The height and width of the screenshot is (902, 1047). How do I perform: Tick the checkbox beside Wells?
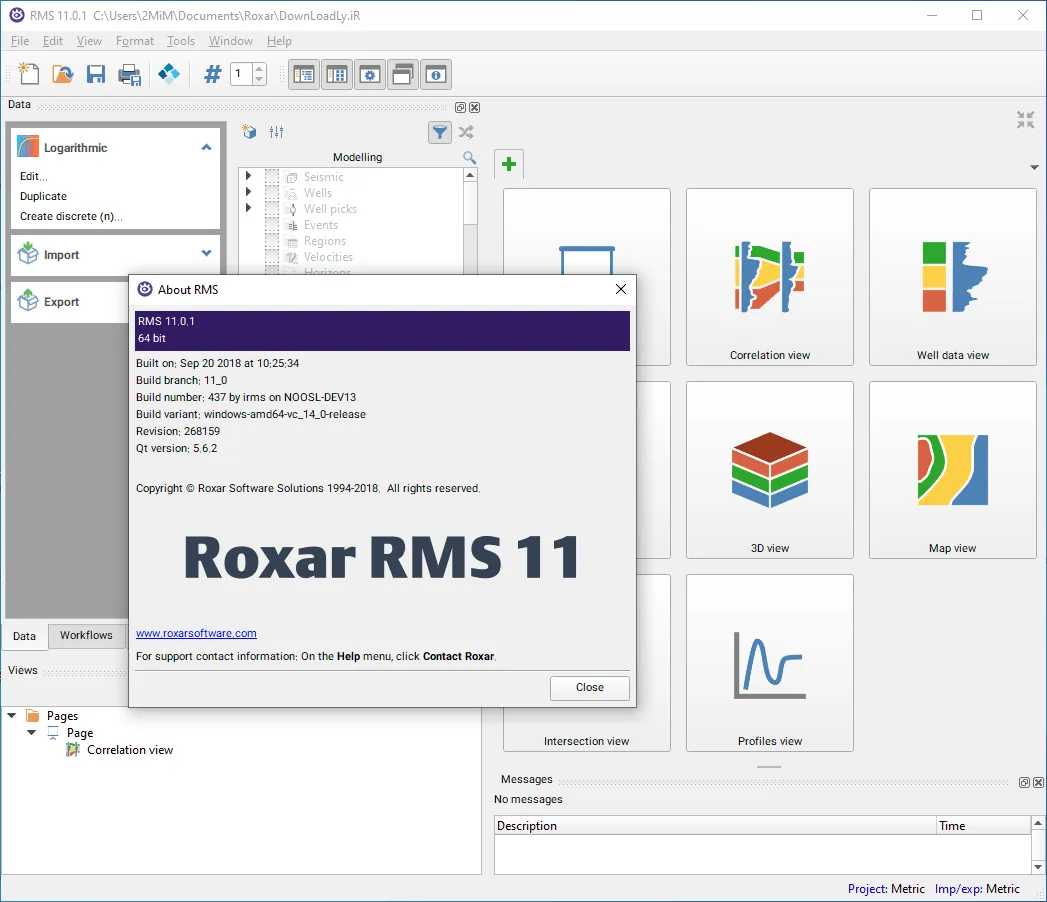click(272, 192)
